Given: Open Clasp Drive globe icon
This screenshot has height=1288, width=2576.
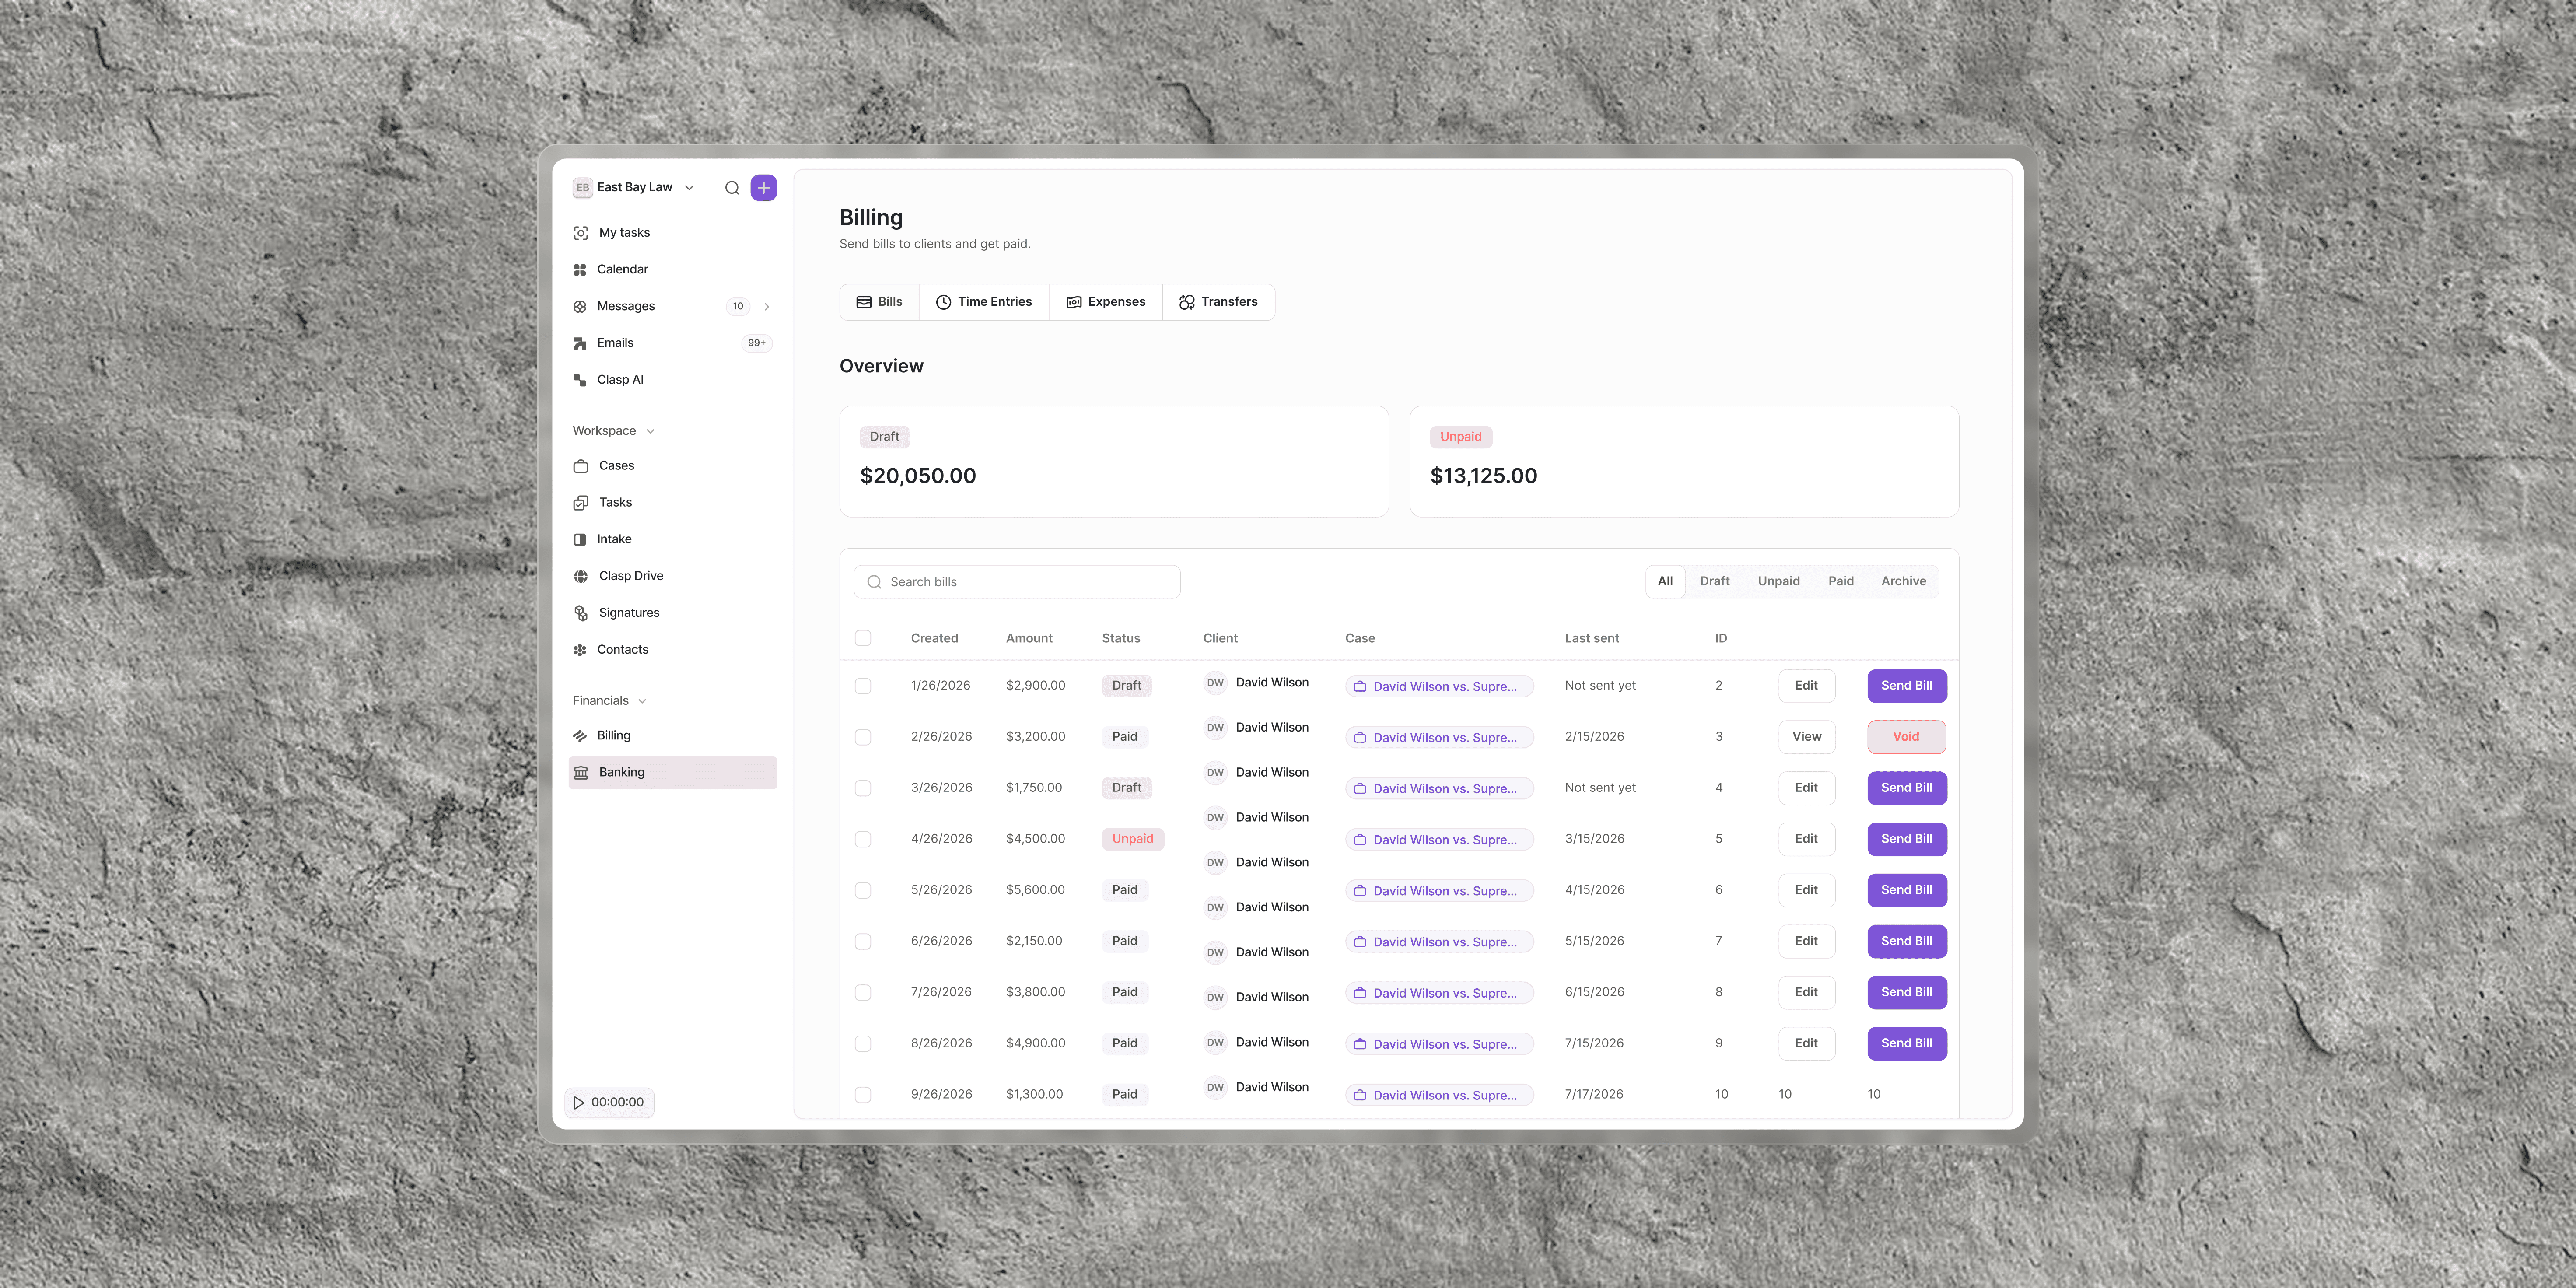Looking at the screenshot, I should [x=581, y=576].
